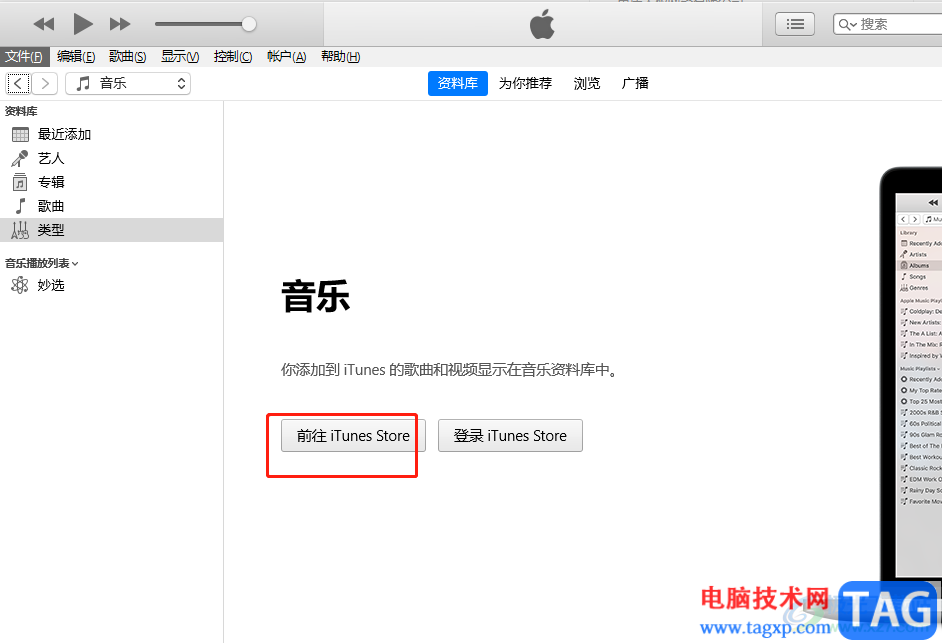Screen dimensions: 942x643
Task: Open 艺人 in the sidebar
Action: coord(111,159)
